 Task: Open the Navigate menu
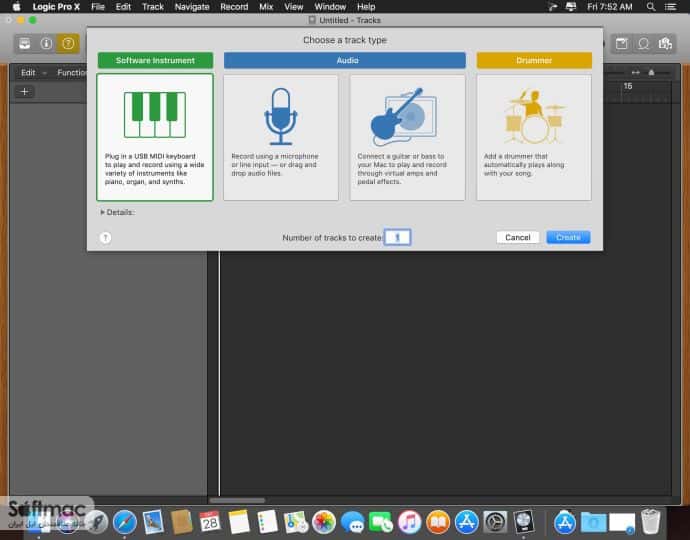pyautogui.click(x=192, y=7)
